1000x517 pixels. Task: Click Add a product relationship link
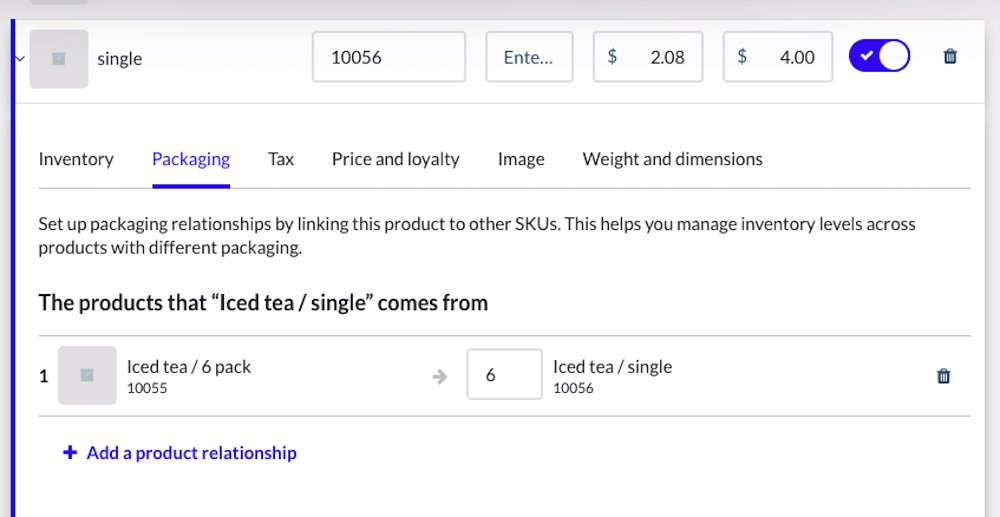click(x=191, y=453)
